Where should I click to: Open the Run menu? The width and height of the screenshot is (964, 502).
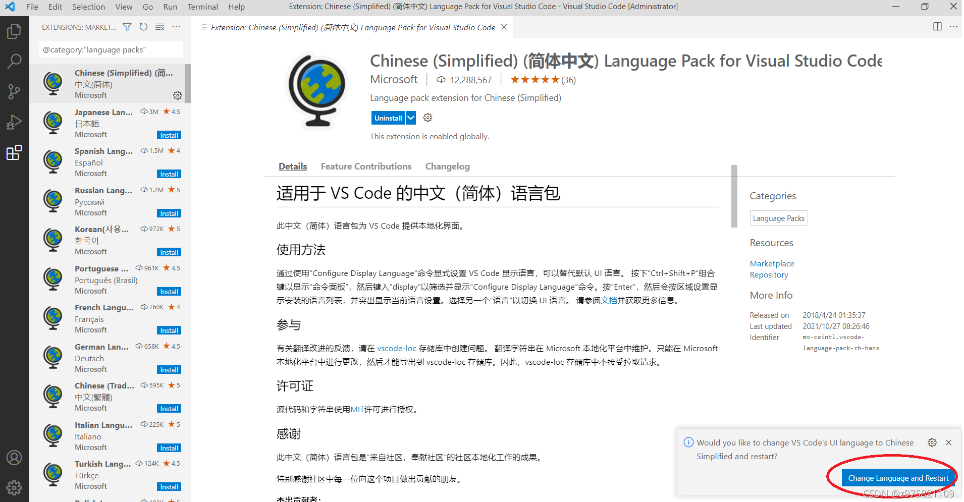click(170, 7)
